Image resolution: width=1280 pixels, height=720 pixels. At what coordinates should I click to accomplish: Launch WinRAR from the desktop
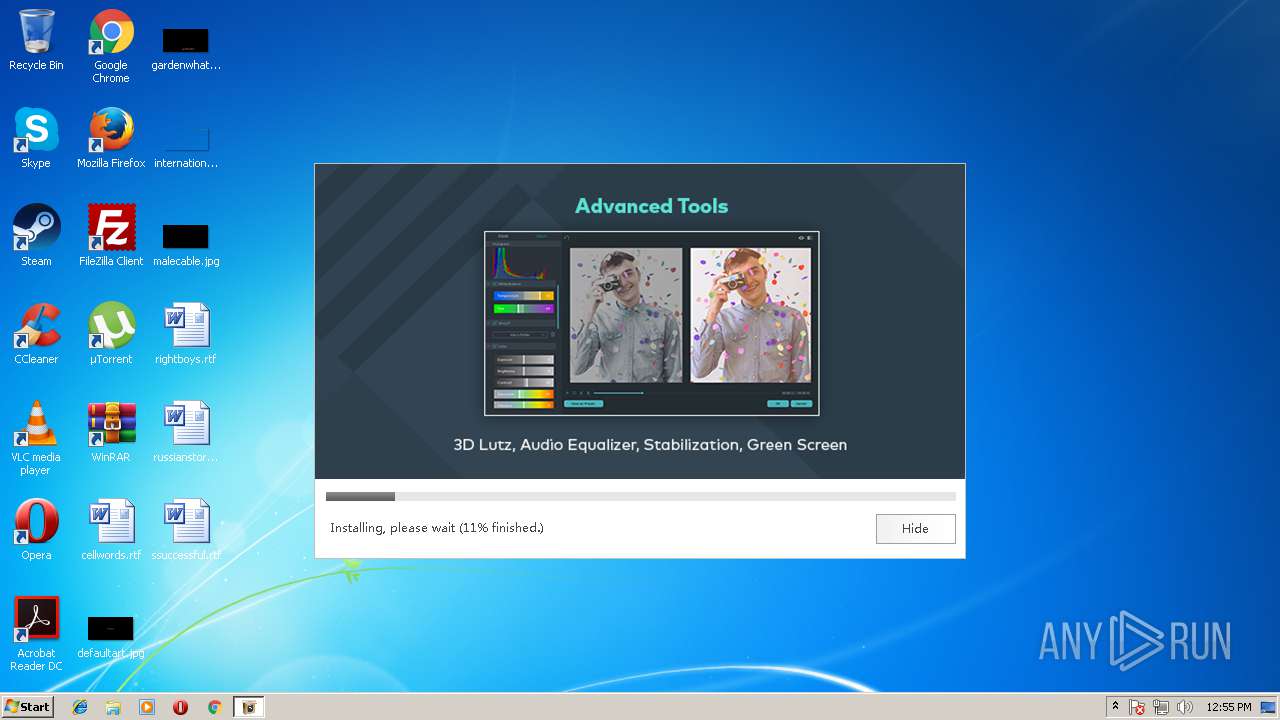(x=111, y=432)
